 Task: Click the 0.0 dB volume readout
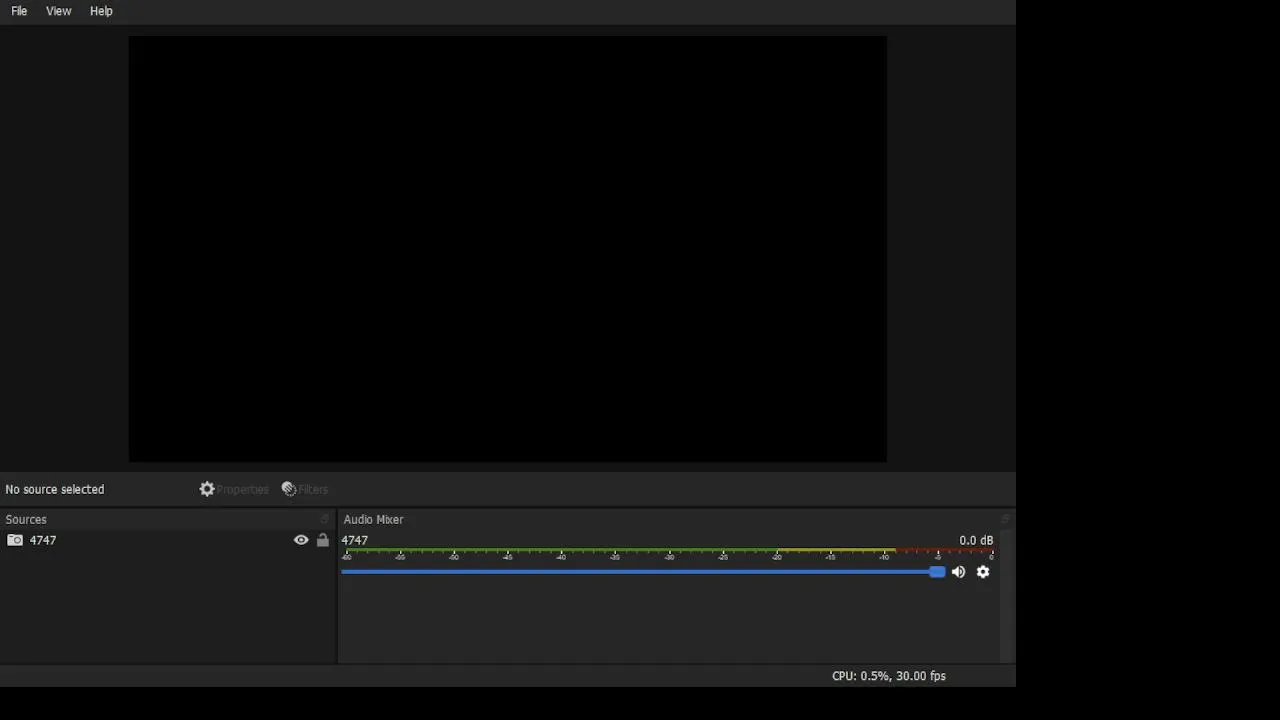tap(976, 540)
